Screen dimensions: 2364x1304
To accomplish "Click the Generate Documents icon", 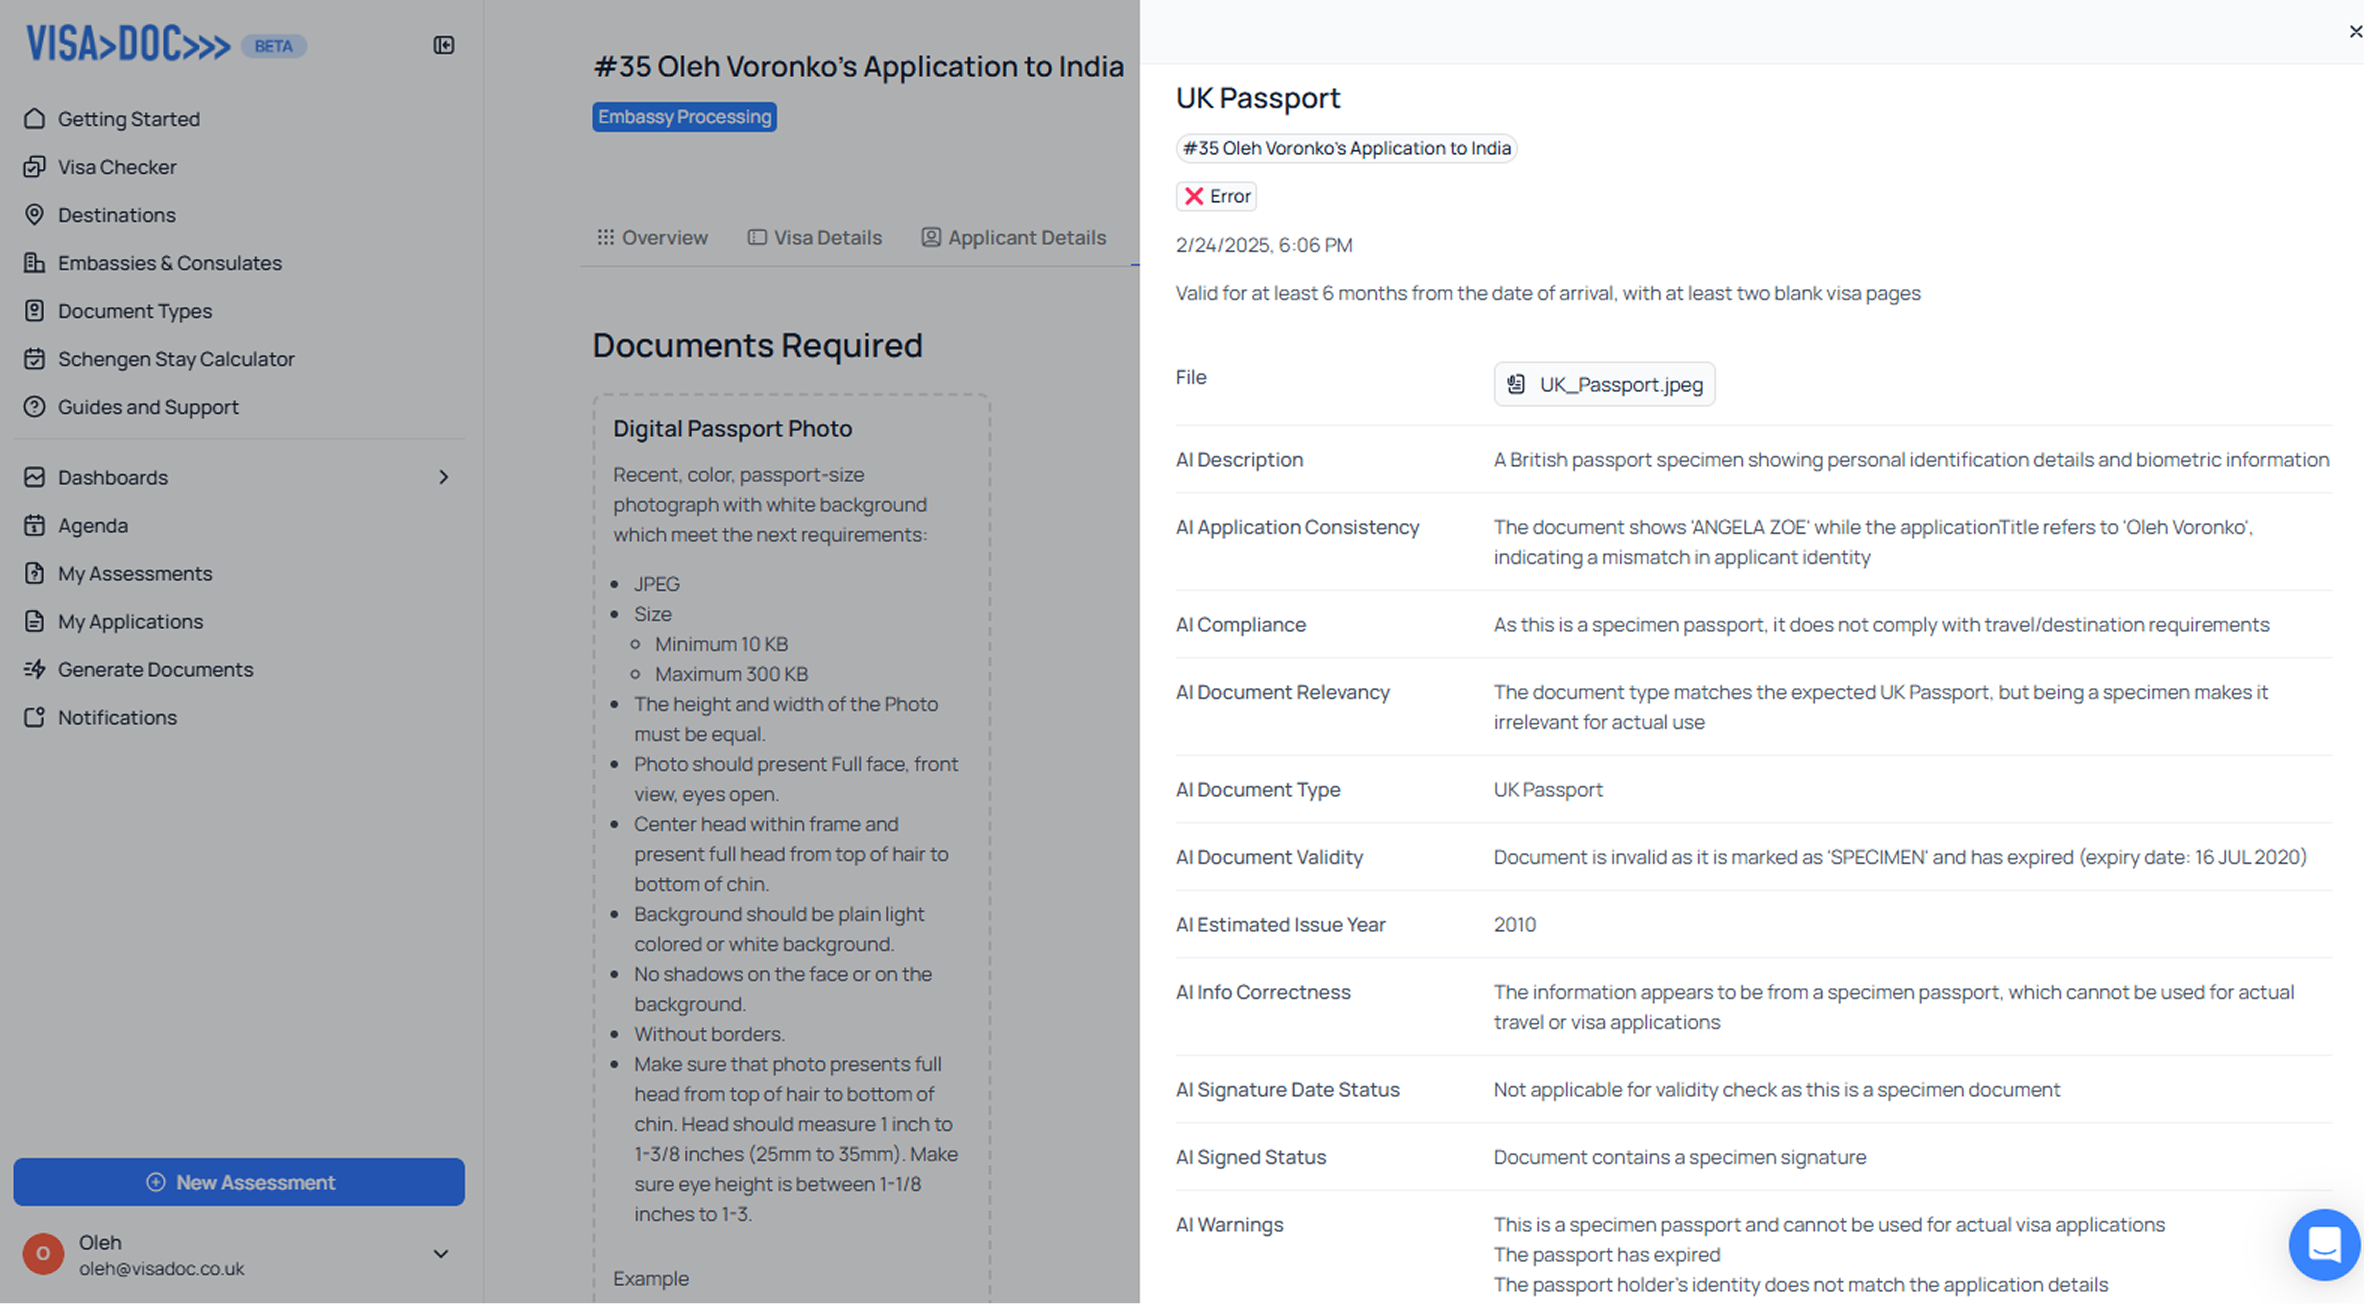I will click(34, 669).
